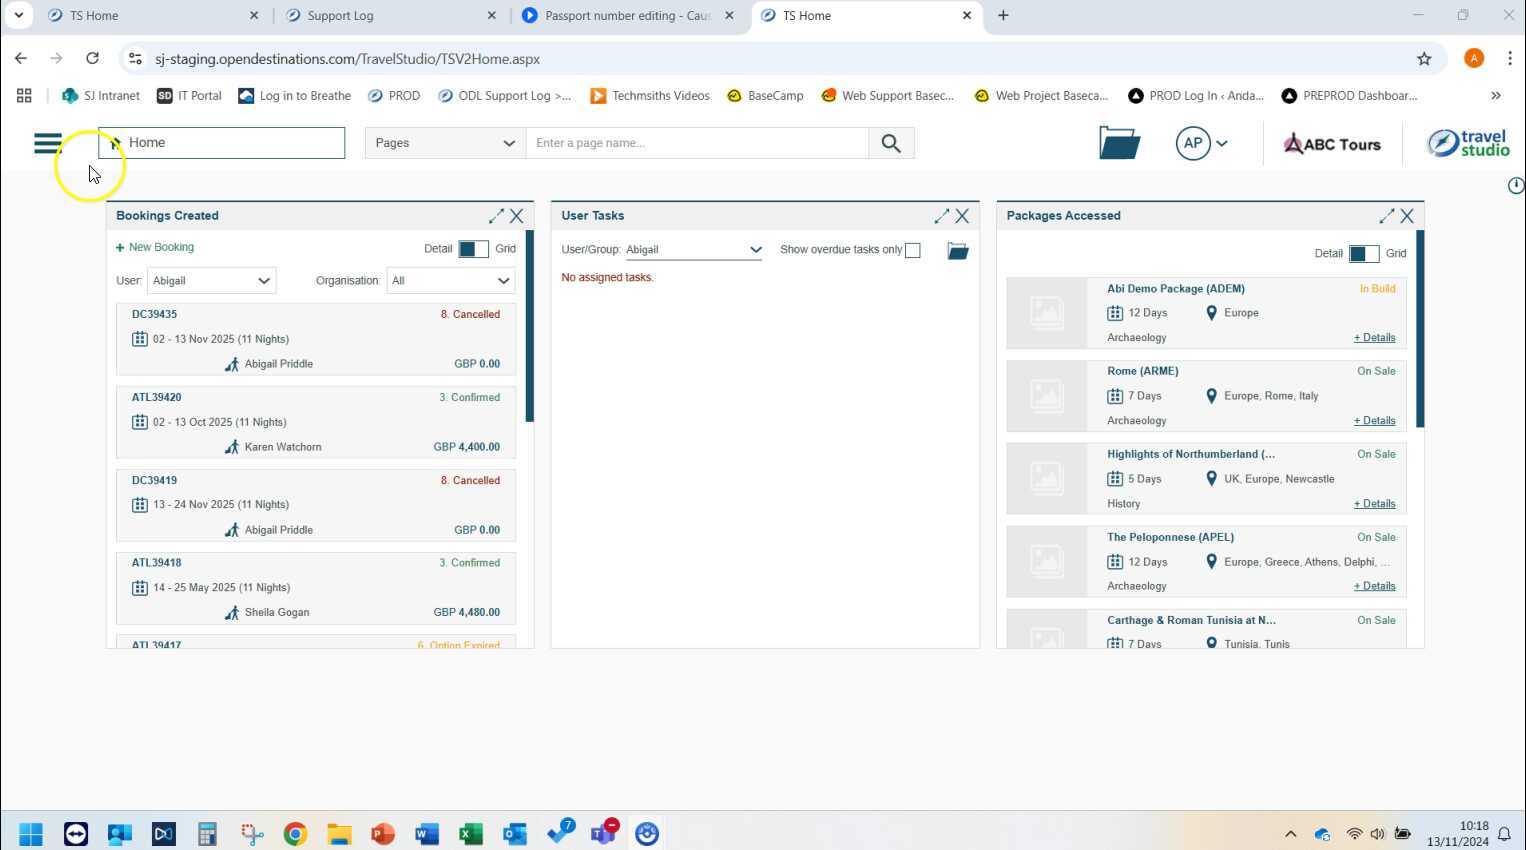
Task: Open Microsoft Teams from the taskbar
Action: (603, 834)
